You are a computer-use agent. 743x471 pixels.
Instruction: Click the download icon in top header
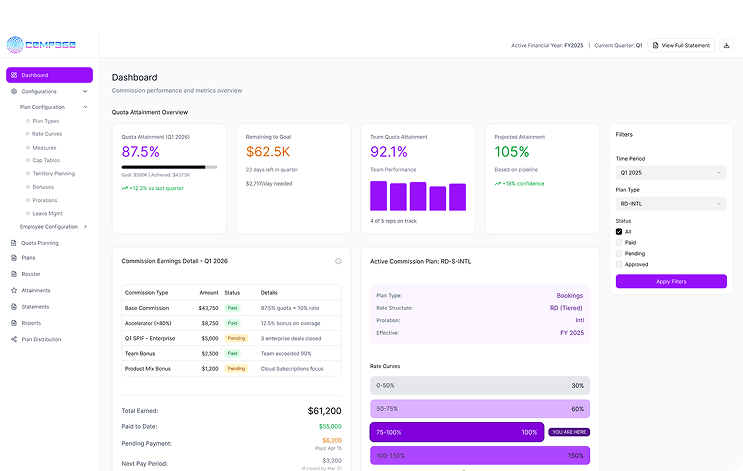[x=726, y=45]
